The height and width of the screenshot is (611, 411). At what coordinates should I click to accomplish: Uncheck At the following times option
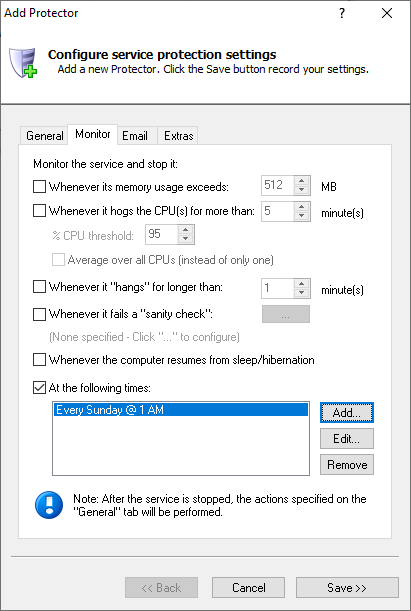coord(39,388)
